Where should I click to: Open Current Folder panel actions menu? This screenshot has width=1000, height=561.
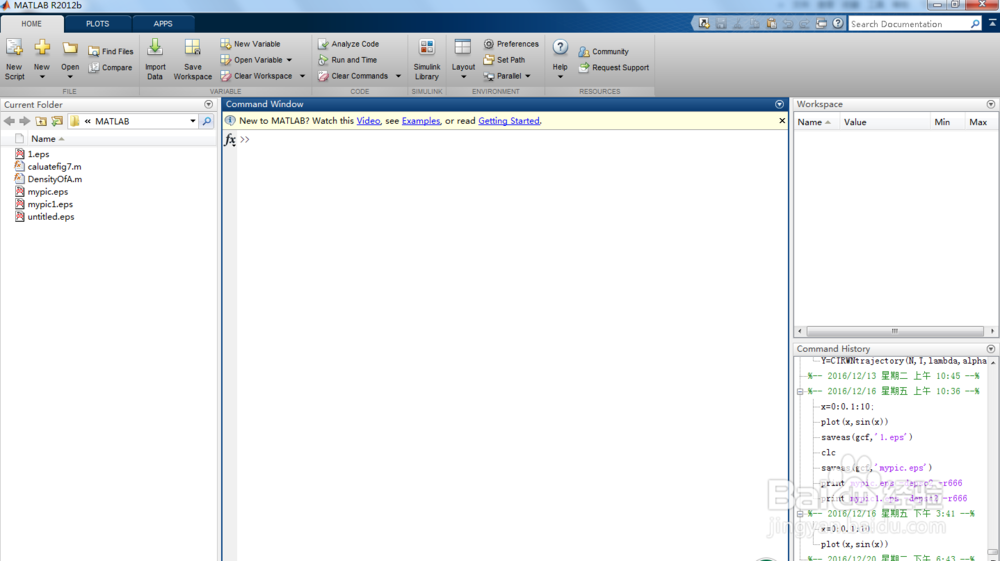click(x=209, y=105)
